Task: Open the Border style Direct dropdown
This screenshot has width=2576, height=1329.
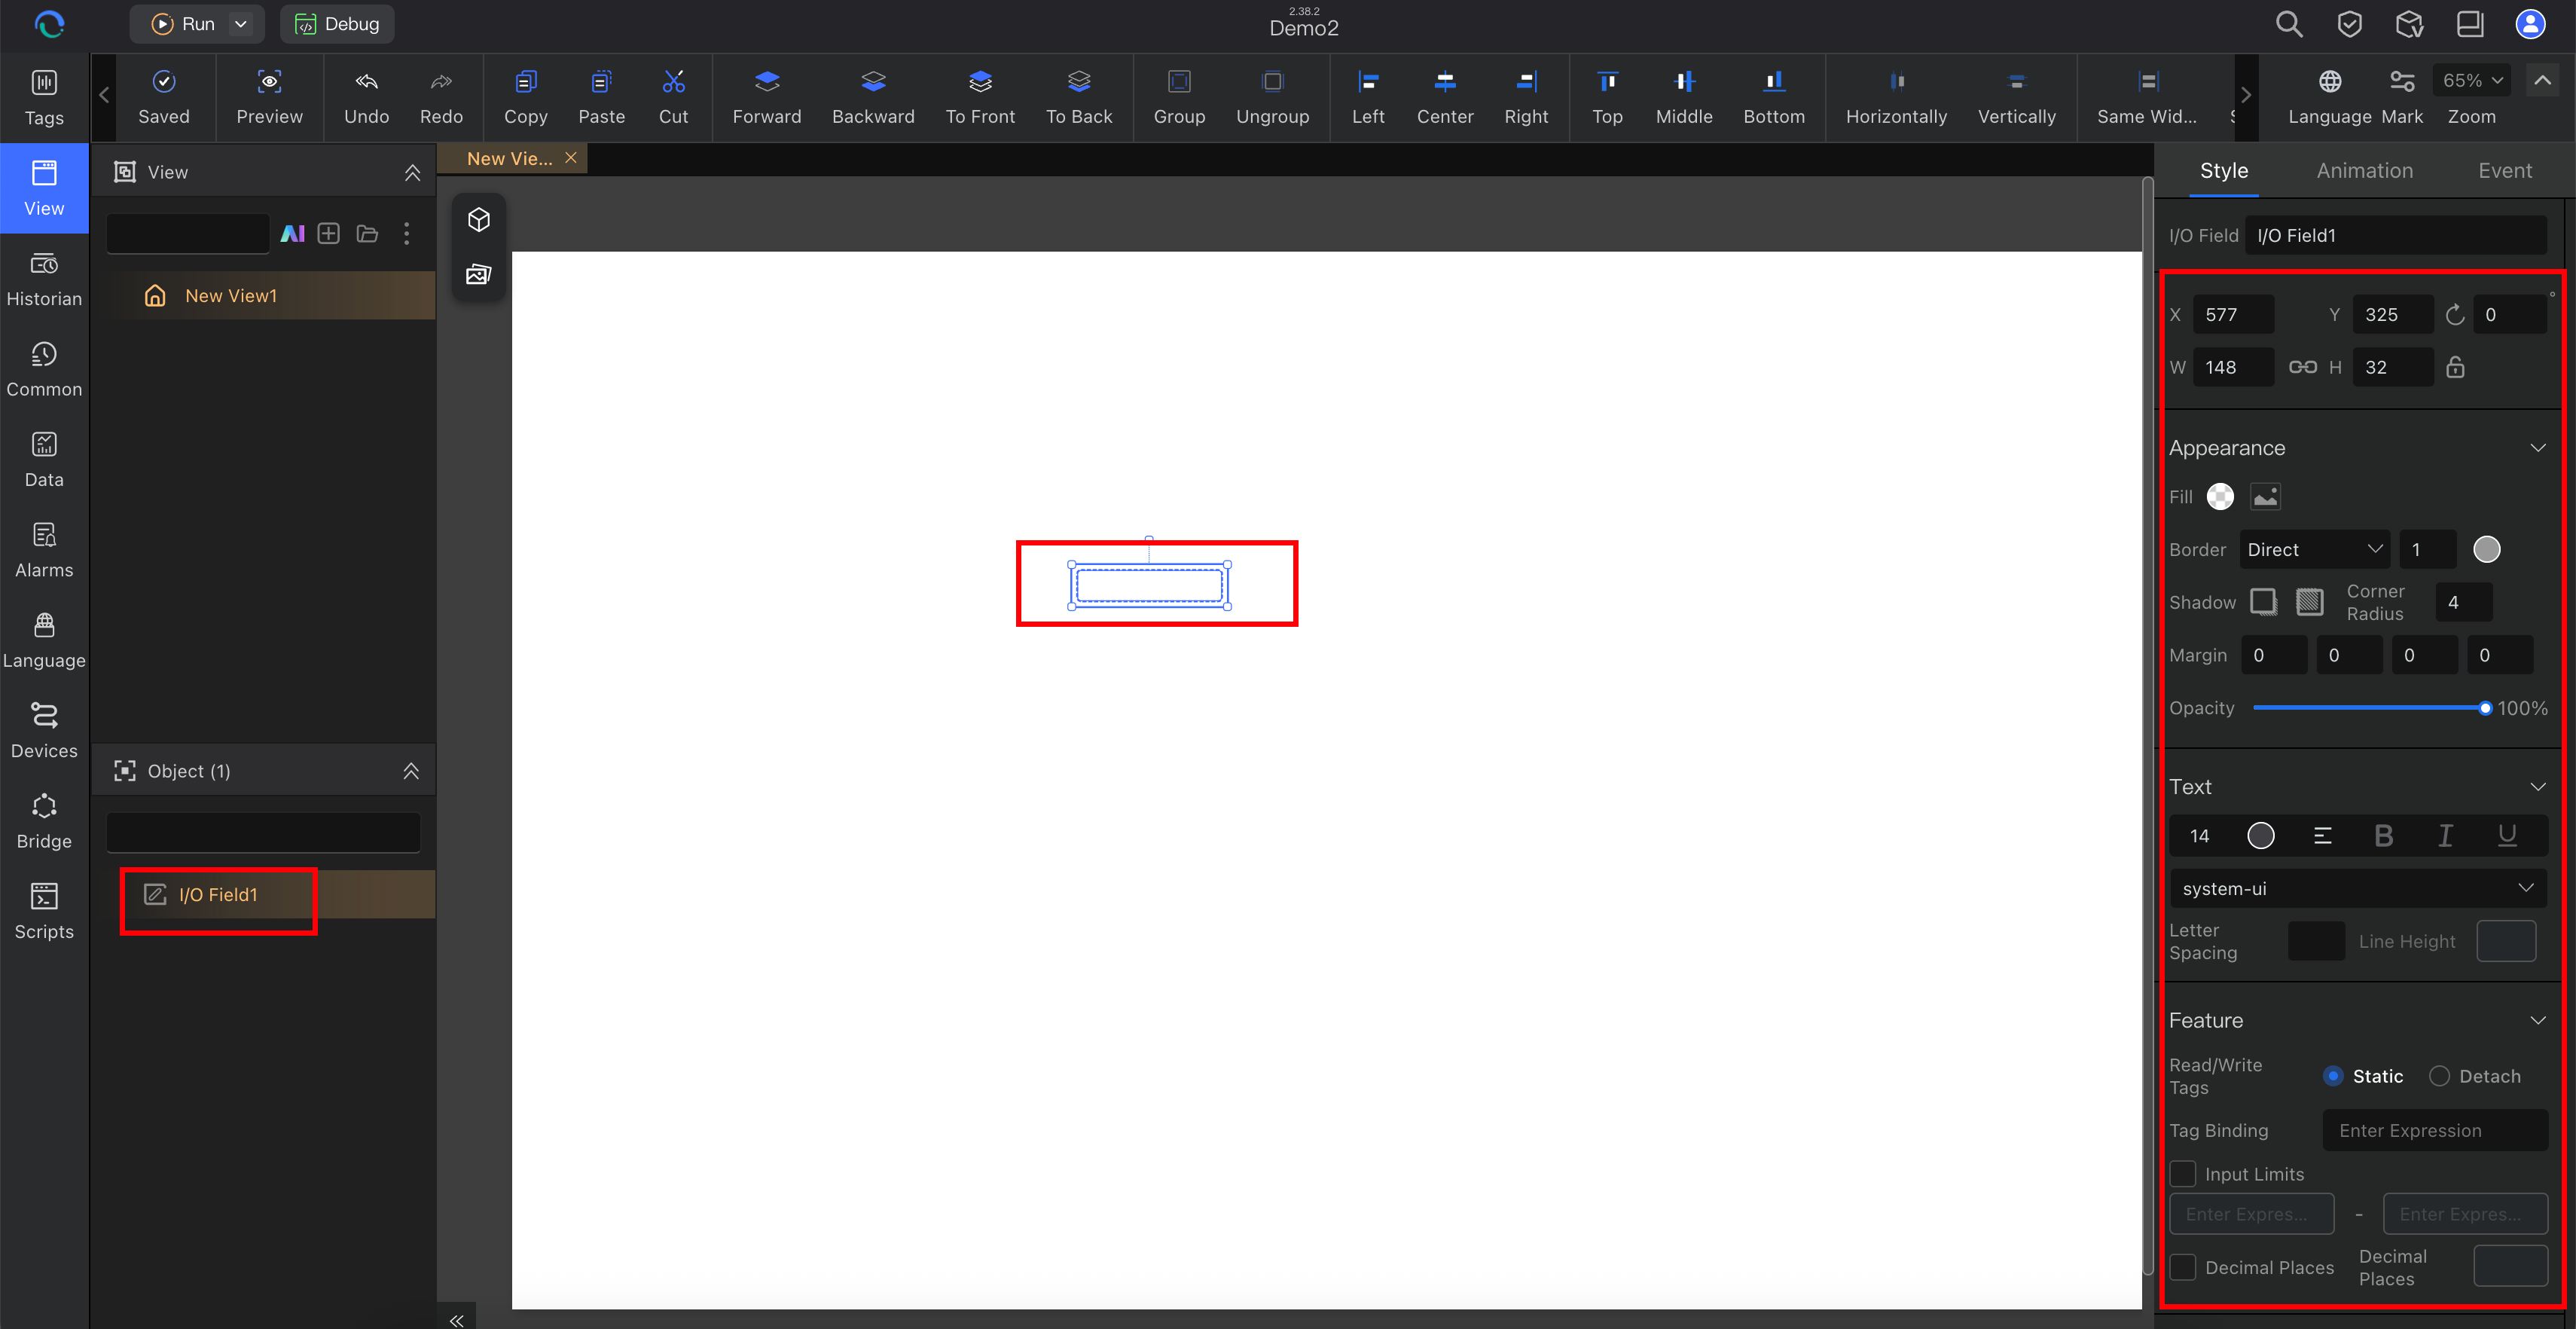Action: click(x=2315, y=549)
